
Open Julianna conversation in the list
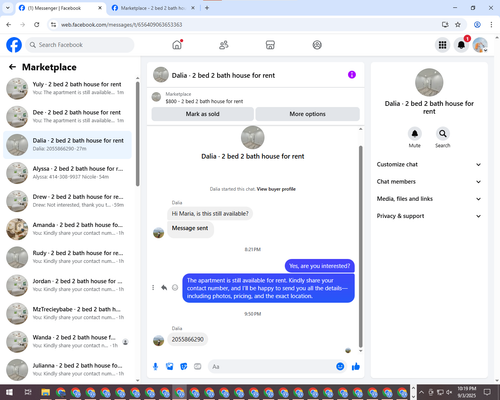[x=68, y=370]
